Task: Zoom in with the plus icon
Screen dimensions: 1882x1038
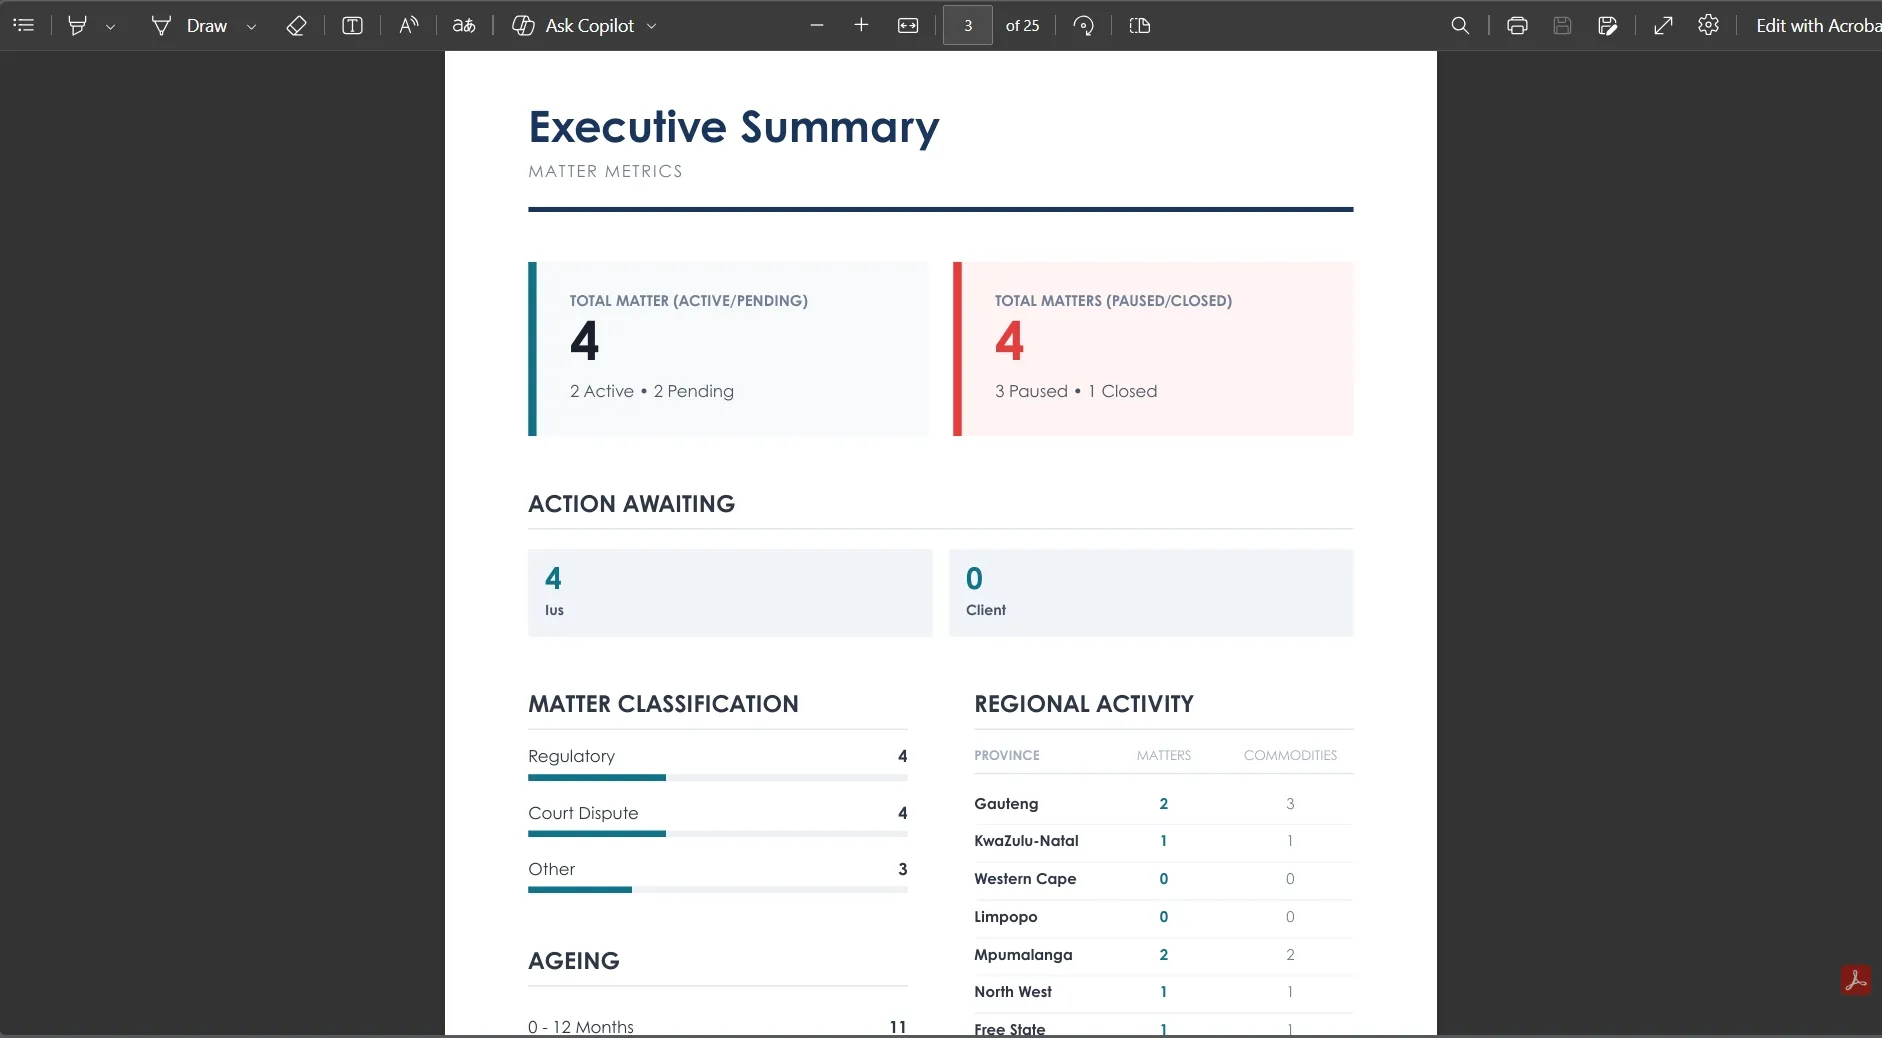Action: 861,26
